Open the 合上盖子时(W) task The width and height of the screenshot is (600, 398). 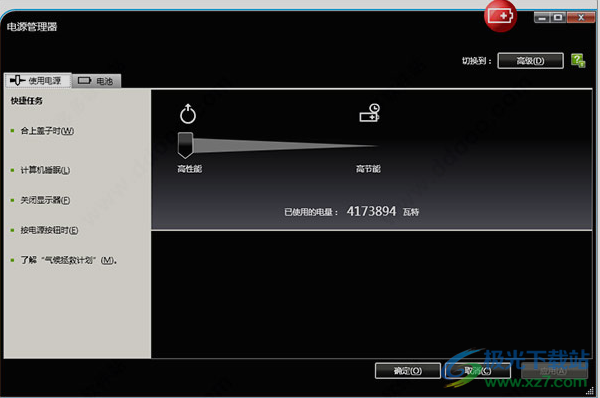tap(47, 131)
